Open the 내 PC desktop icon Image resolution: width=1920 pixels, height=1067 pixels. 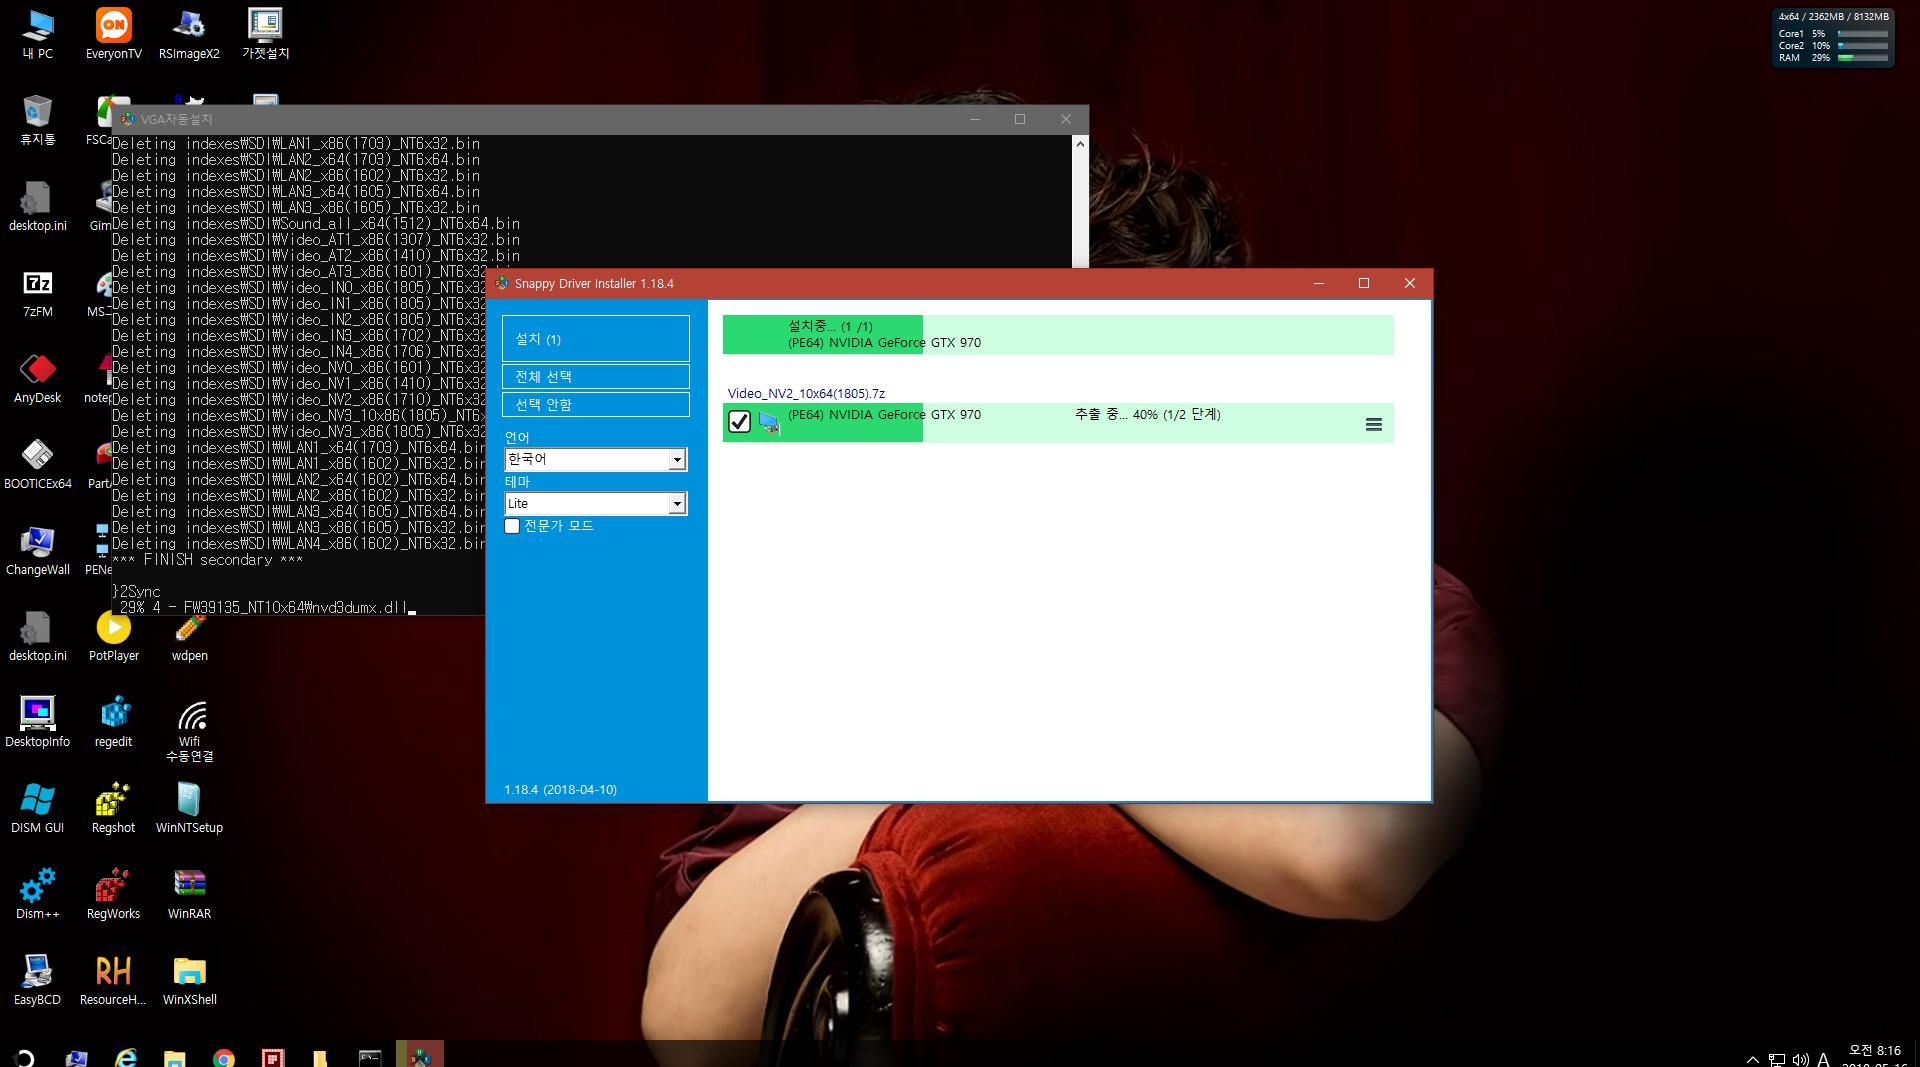tap(38, 34)
